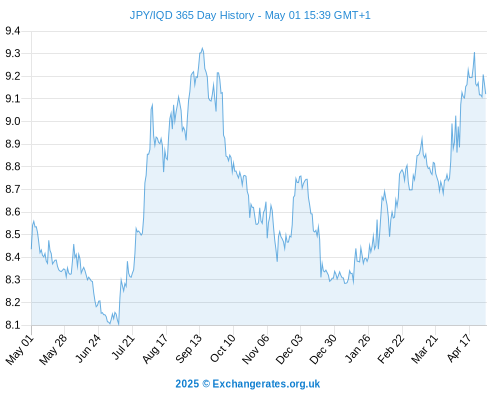This screenshot has height=400, width=495.
Task: Select the Mar 21 date label
Action: point(425,348)
